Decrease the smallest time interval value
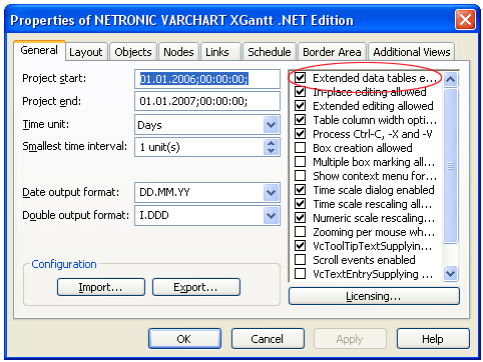Viewport: 483px width, 362px height. (x=271, y=151)
